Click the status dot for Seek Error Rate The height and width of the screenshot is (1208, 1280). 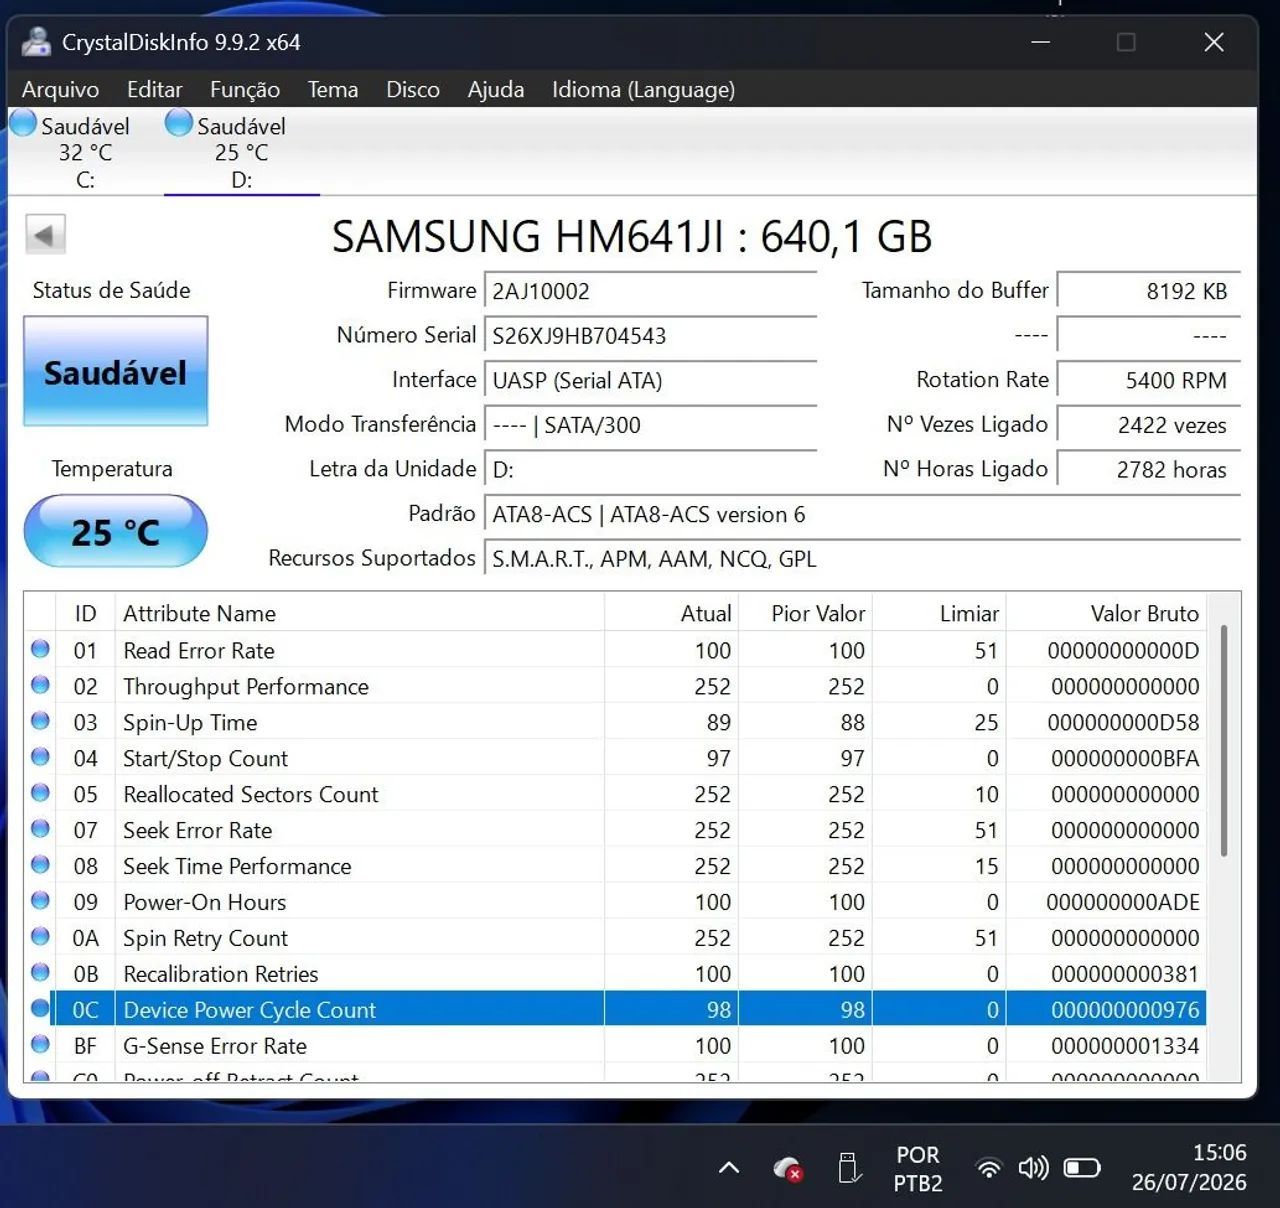click(x=40, y=829)
